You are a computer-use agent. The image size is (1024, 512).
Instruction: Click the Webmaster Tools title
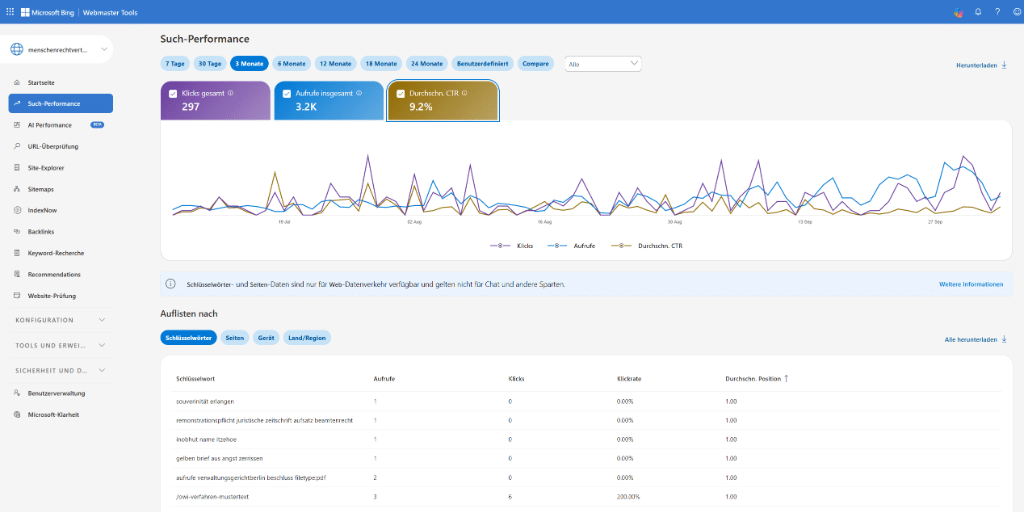(x=110, y=12)
